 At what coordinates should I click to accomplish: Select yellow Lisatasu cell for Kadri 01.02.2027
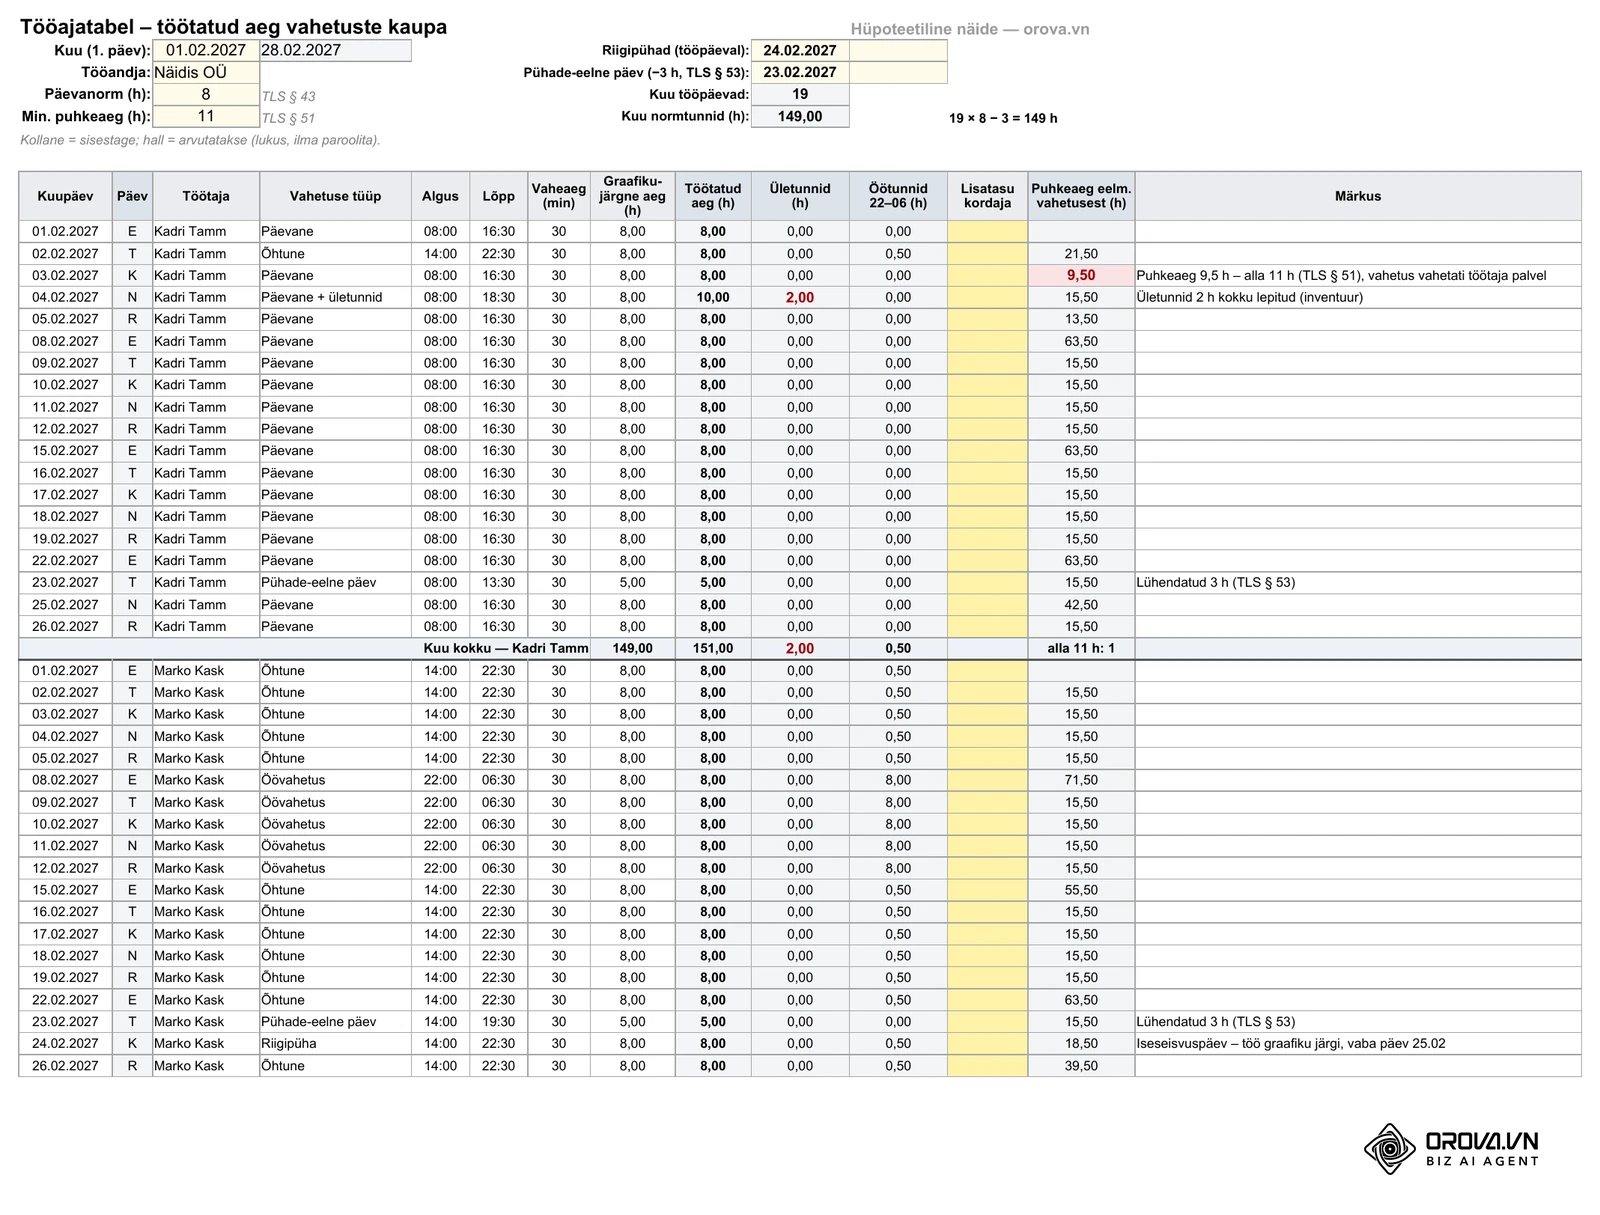[987, 231]
